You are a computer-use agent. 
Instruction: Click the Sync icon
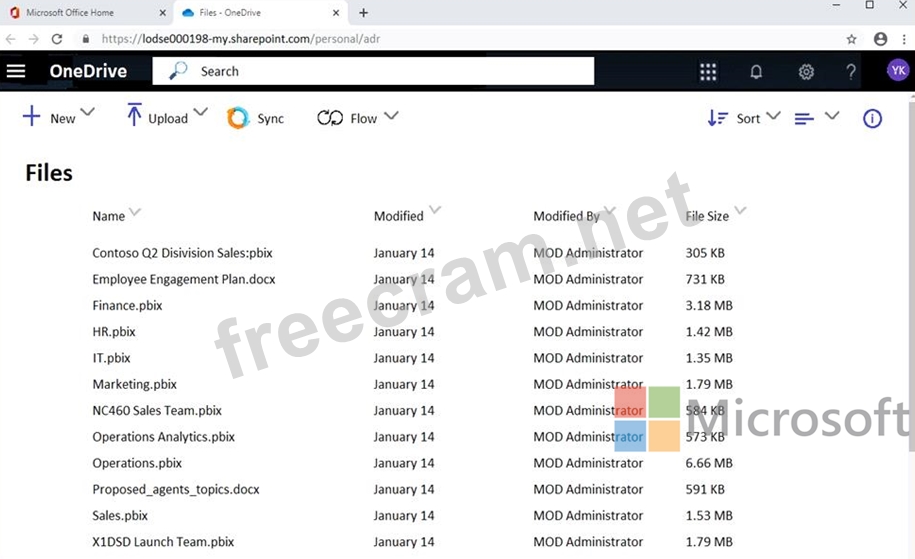pos(238,118)
